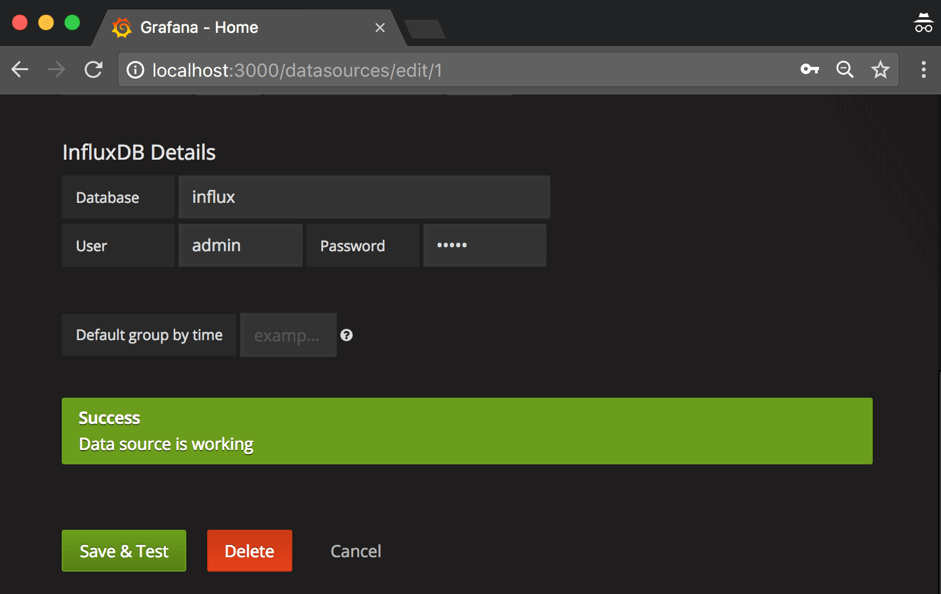Select the Grafana - Home tab
This screenshot has height=594, width=941.
coord(249,28)
